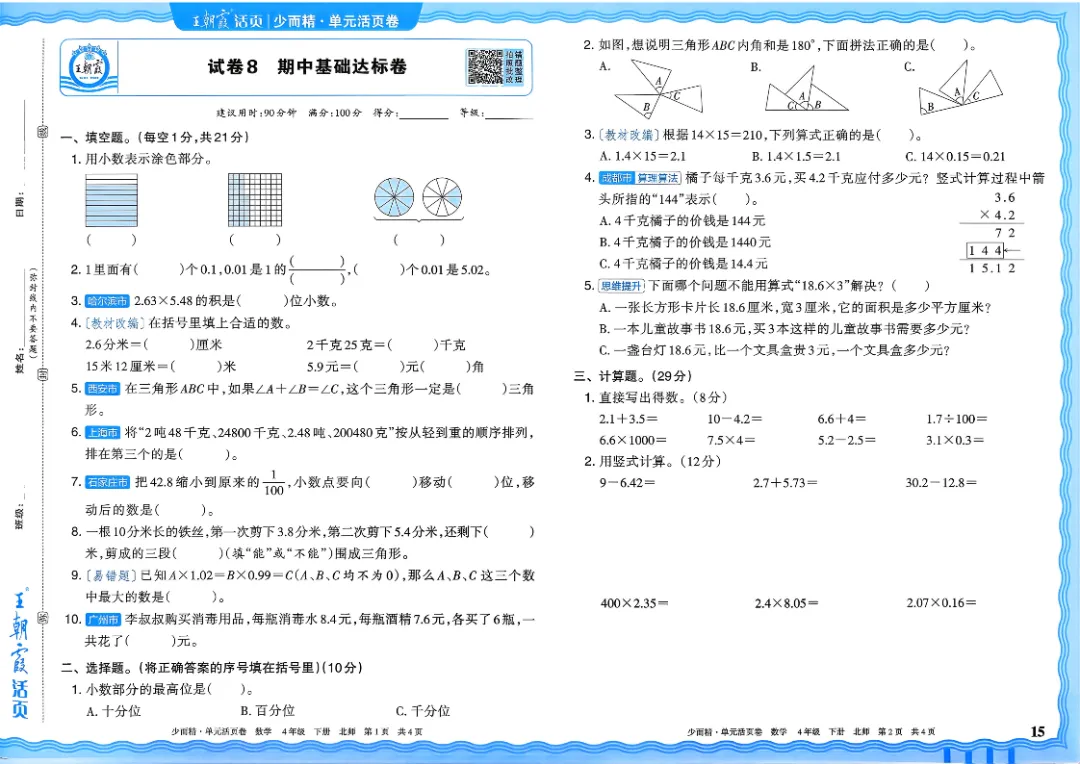This screenshot has height=764, width=1080.
Task: Click the expression 9−6.42=
Action: click(627, 483)
